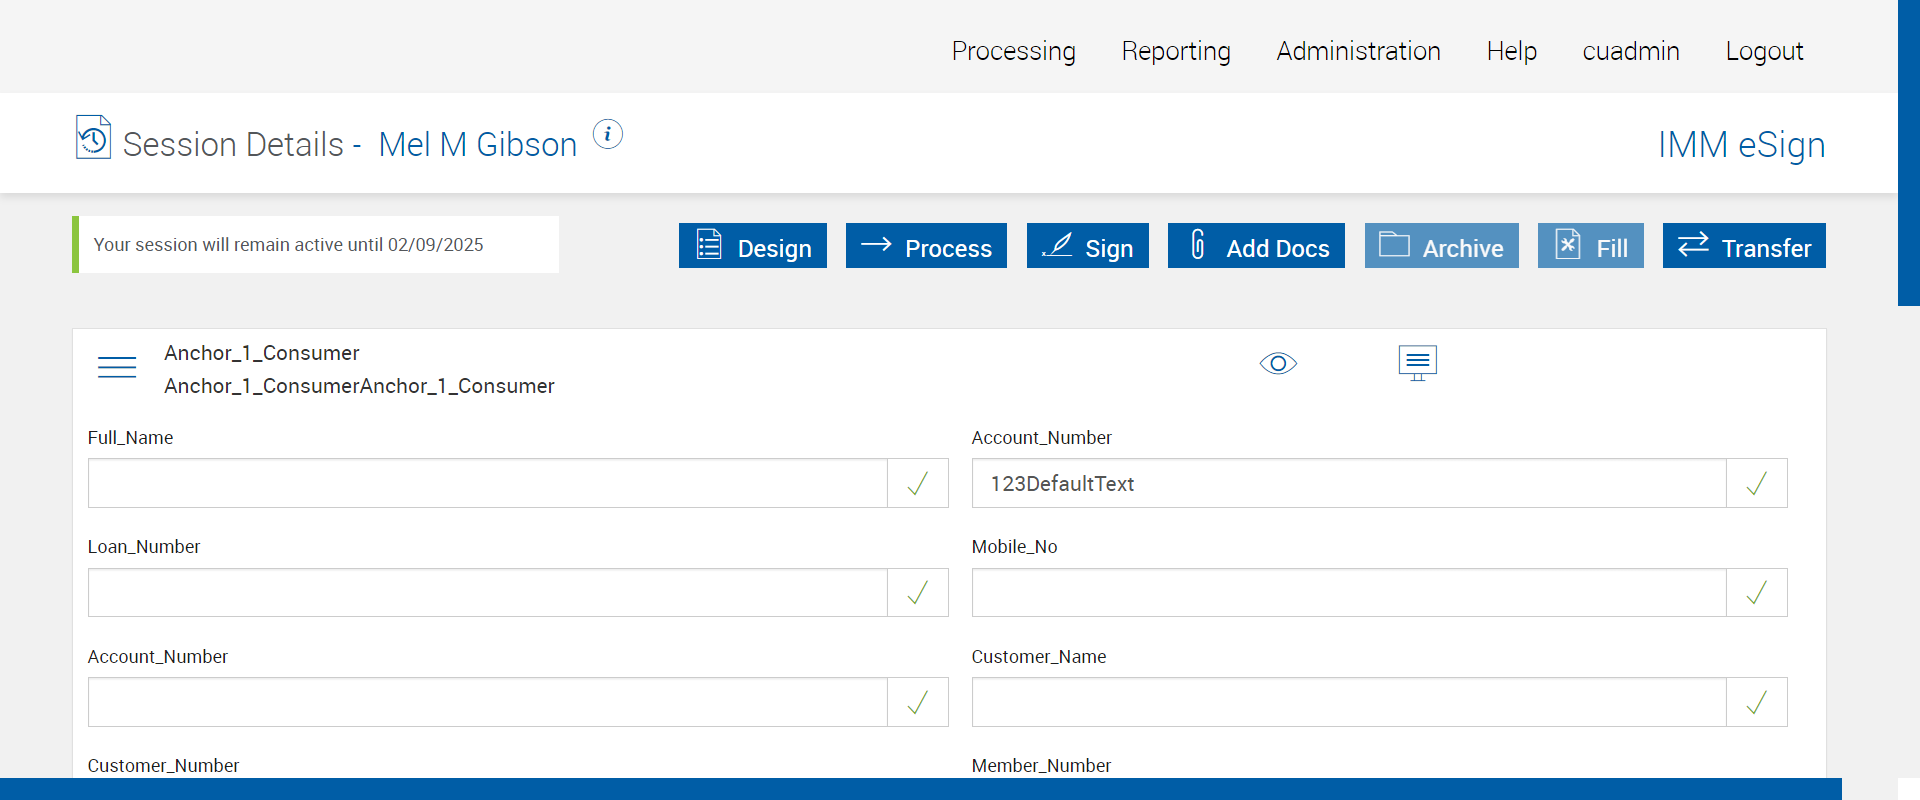The height and width of the screenshot is (800, 1920).
Task: Click the Loan_Number input field
Action: coord(488,593)
